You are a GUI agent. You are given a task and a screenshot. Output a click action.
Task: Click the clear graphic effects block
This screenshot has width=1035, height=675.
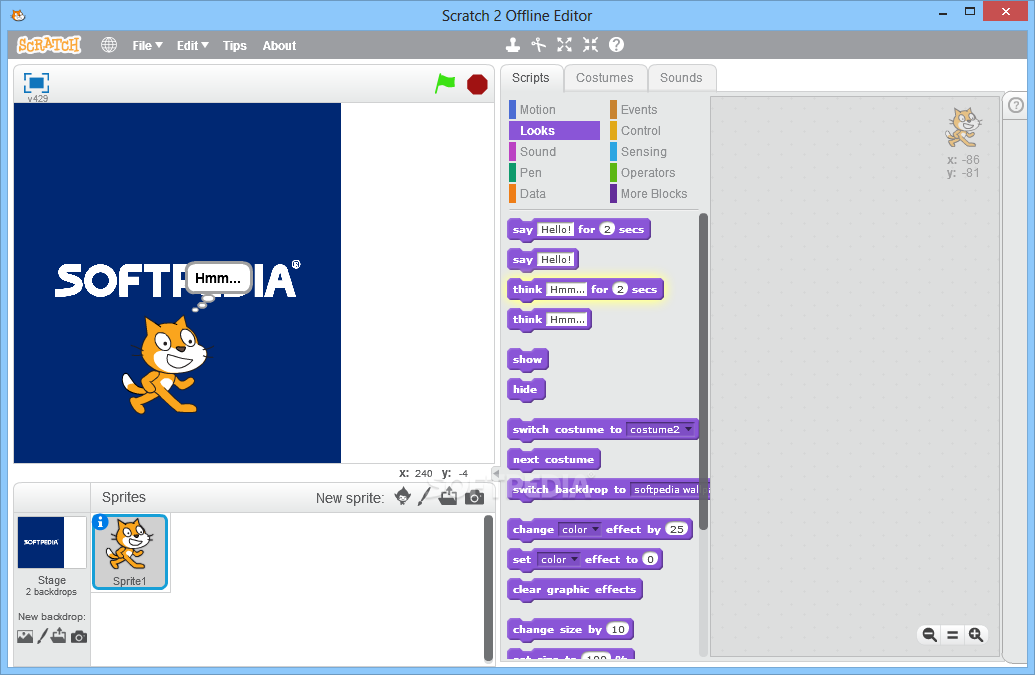point(574,590)
